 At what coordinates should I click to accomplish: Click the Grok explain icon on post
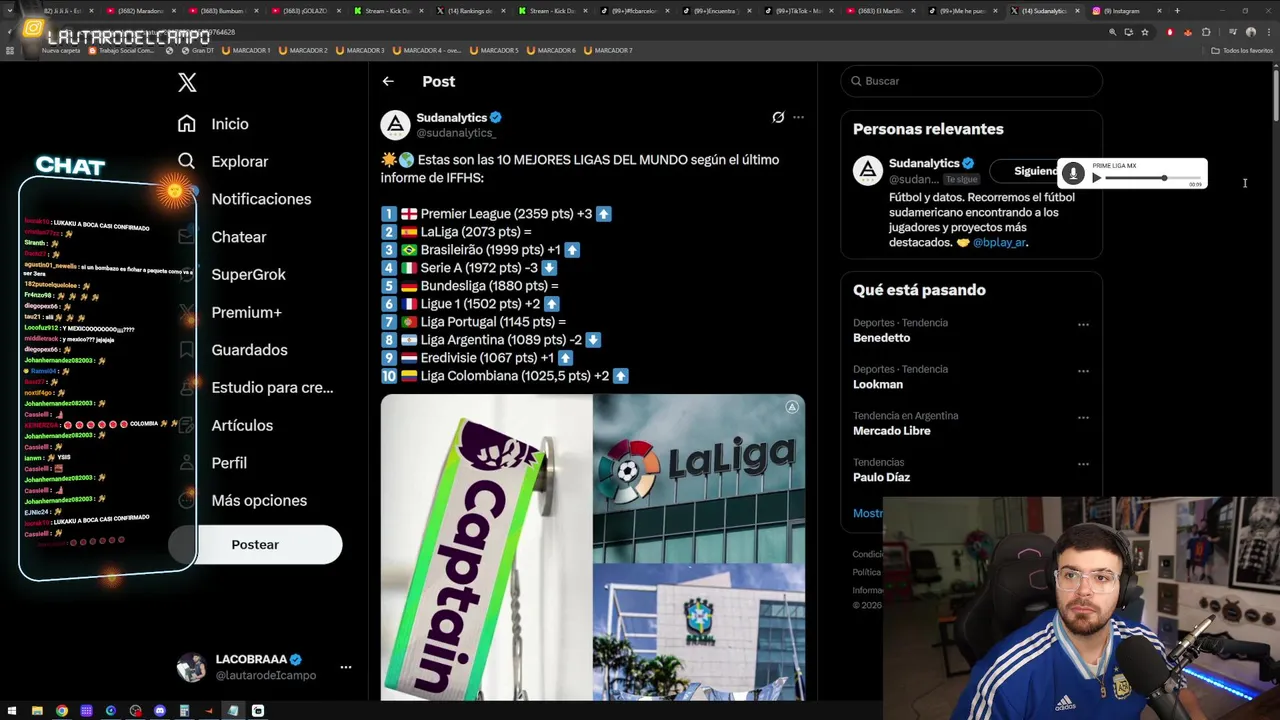[778, 117]
